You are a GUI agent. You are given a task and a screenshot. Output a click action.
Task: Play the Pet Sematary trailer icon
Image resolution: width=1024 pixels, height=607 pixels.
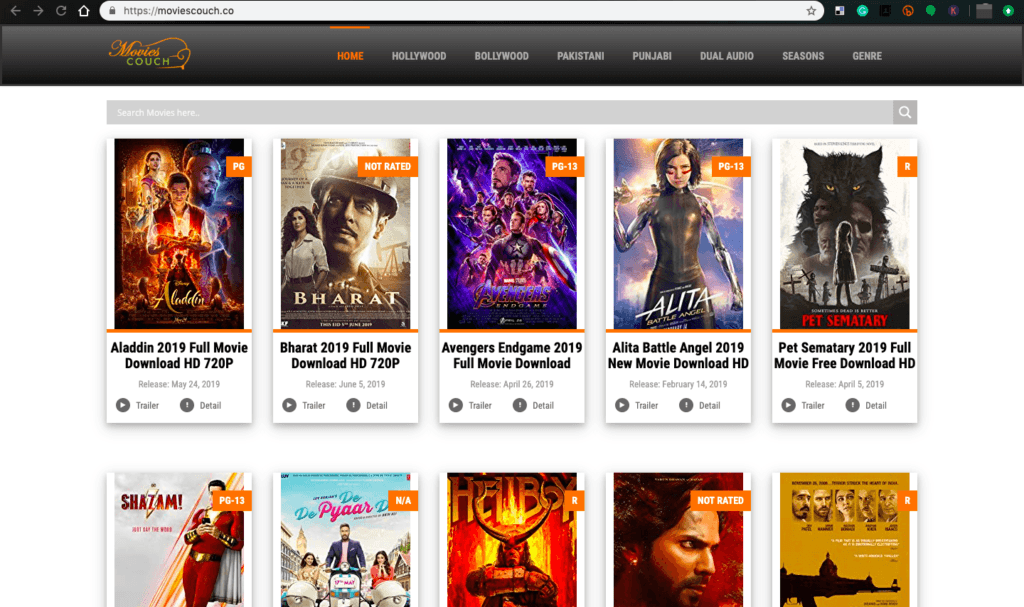789,405
